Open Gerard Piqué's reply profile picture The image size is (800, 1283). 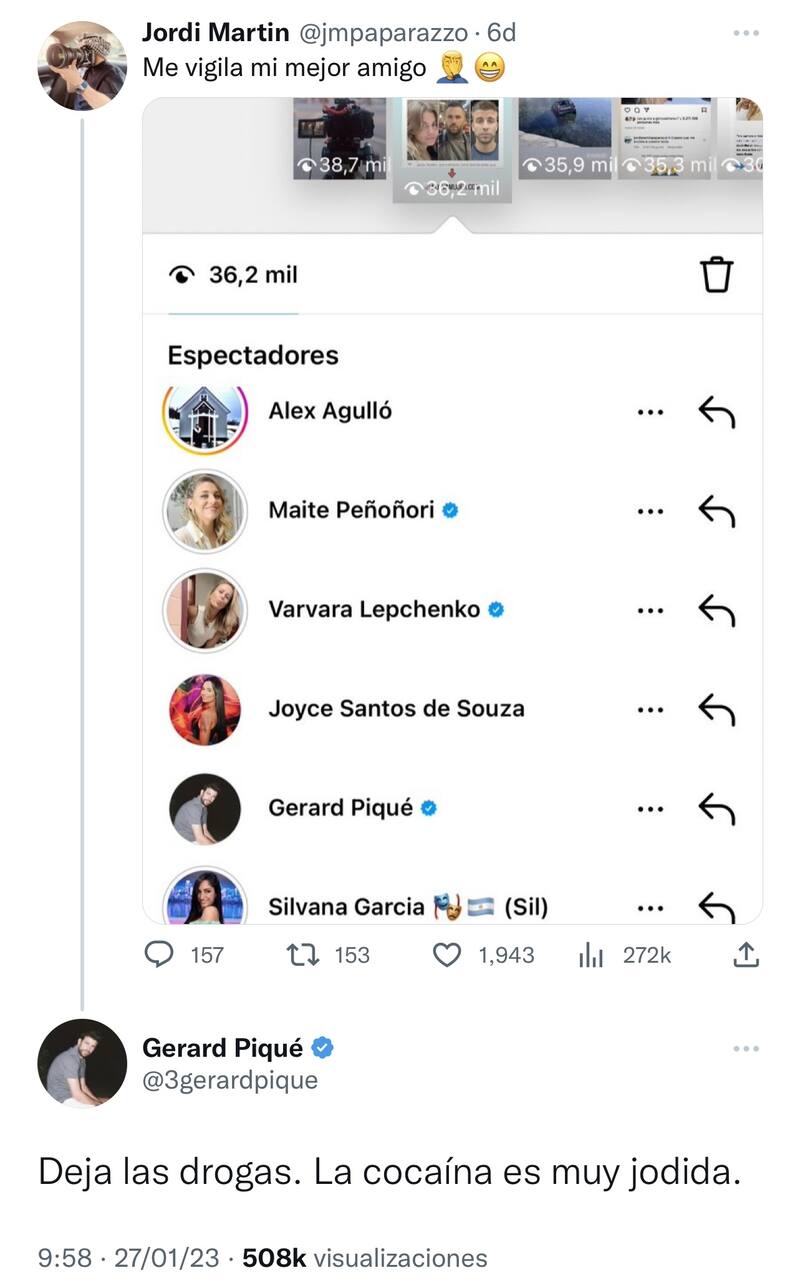[x=82, y=1063]
